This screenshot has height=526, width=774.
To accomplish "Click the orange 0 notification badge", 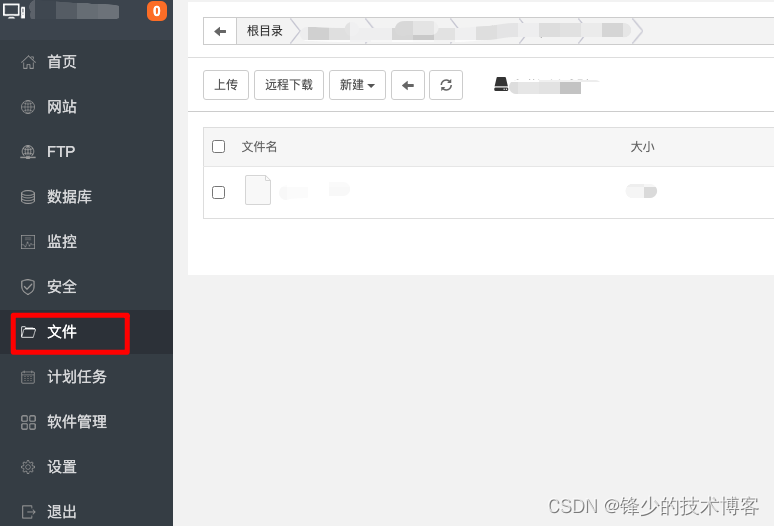I will 156,11.
